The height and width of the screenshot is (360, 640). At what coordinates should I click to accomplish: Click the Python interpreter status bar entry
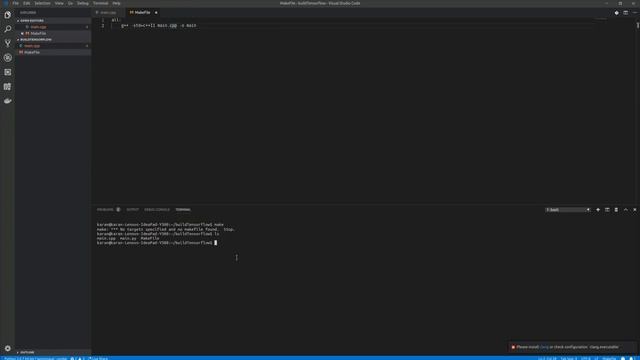[36, 358]
